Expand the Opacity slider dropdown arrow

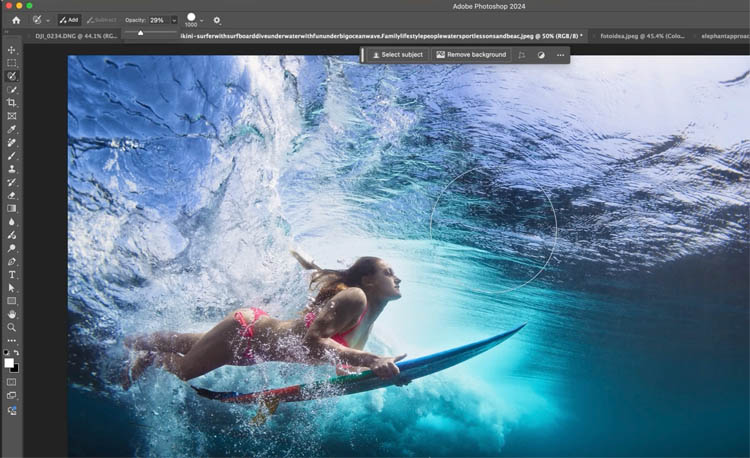174,20
